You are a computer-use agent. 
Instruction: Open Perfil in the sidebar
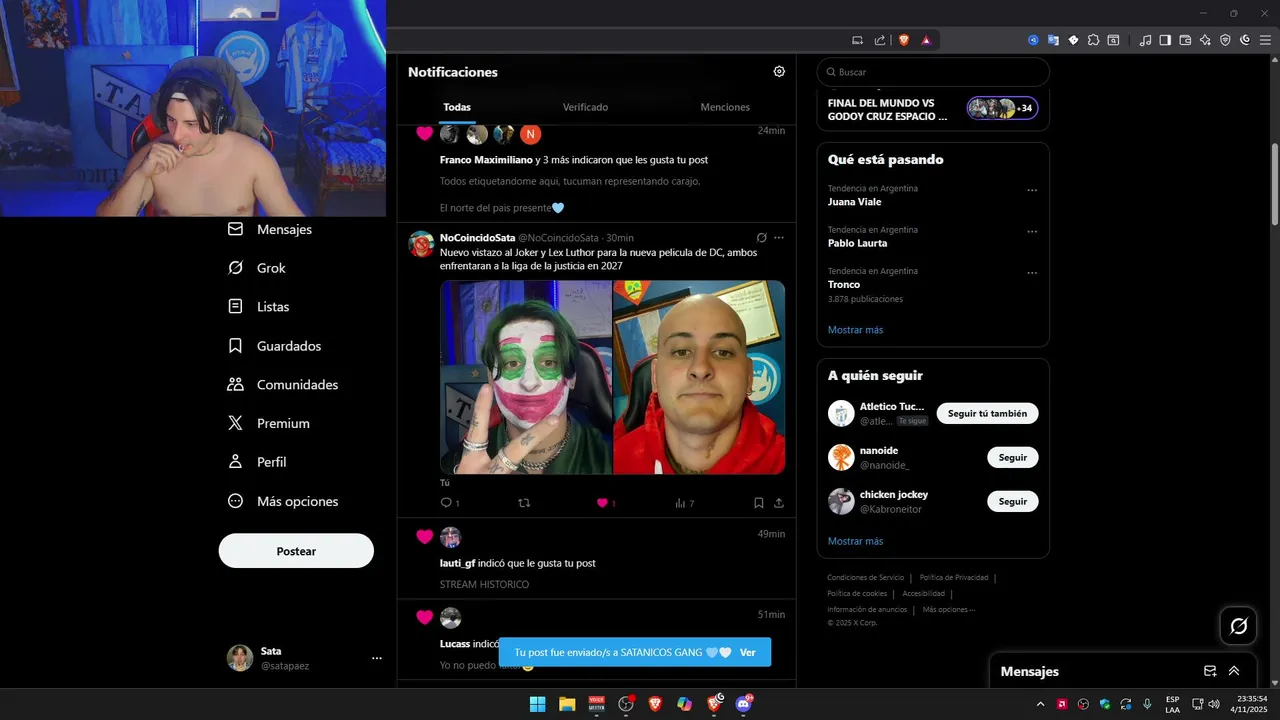[x=257, y=462]
